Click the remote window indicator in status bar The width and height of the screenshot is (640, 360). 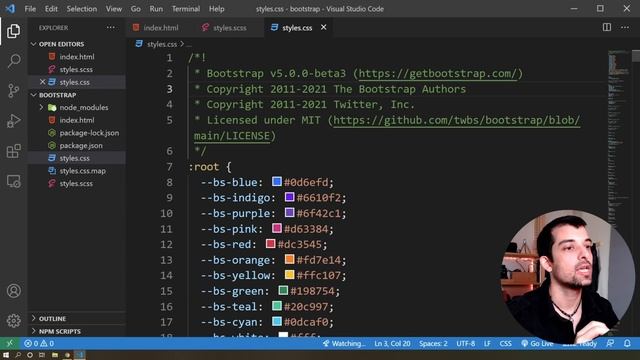pos(10,343)
